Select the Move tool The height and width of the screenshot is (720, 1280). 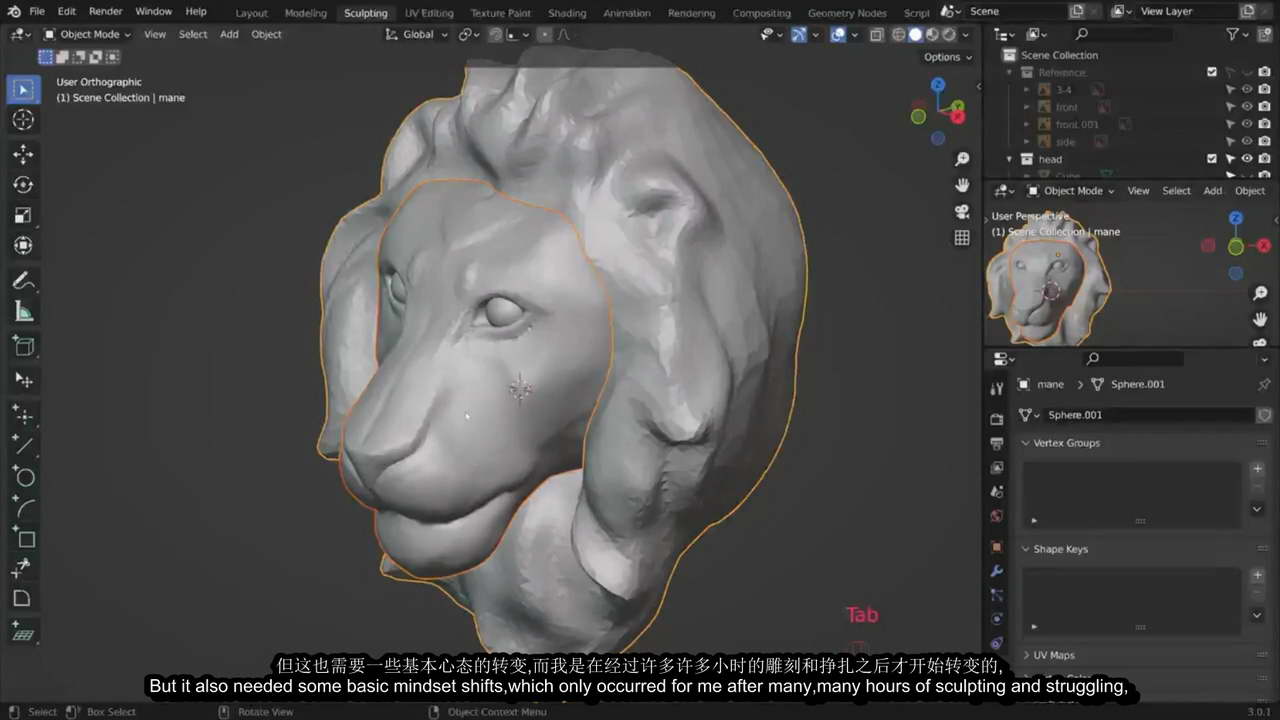click(22, 154)
